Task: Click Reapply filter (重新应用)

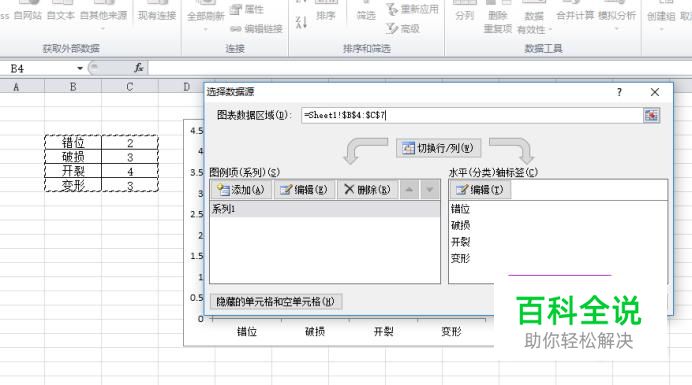Action: [412, 9]
